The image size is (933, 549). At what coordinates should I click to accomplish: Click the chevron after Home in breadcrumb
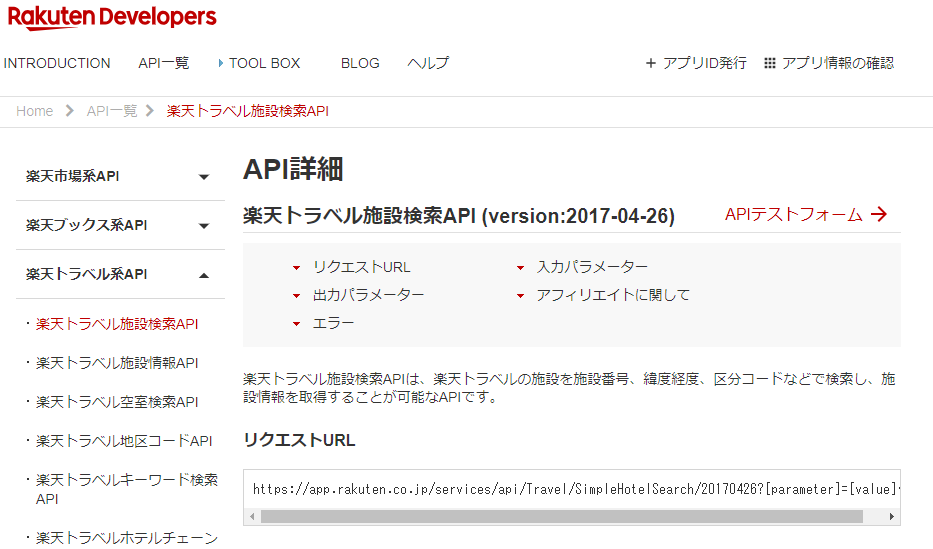coord(70,111)
